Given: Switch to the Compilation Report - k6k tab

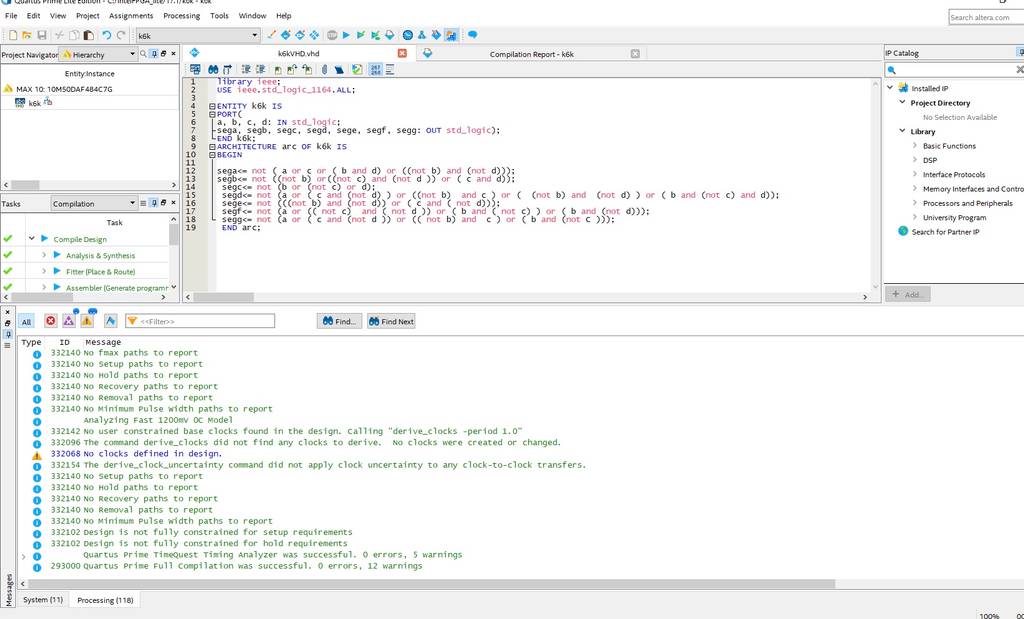Looking at the screenshot, I should 531,54.
